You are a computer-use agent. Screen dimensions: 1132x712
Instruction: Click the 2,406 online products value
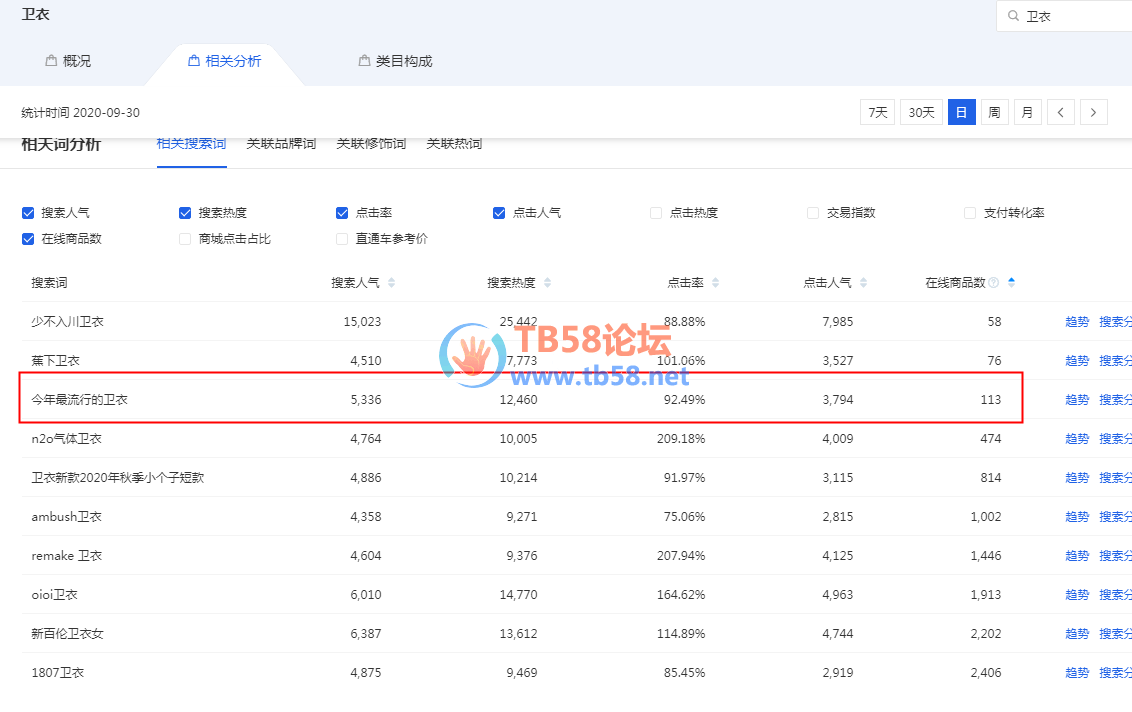coord(986,673)
